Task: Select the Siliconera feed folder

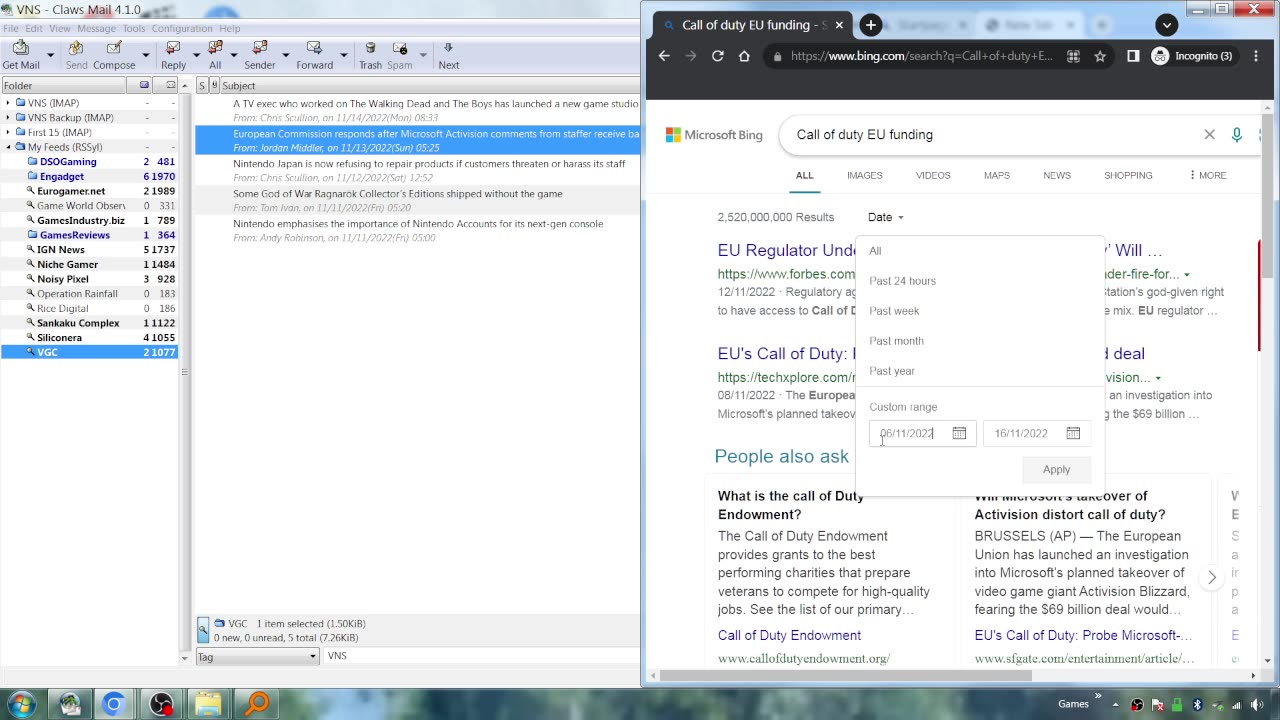Action: pos(59,337)
